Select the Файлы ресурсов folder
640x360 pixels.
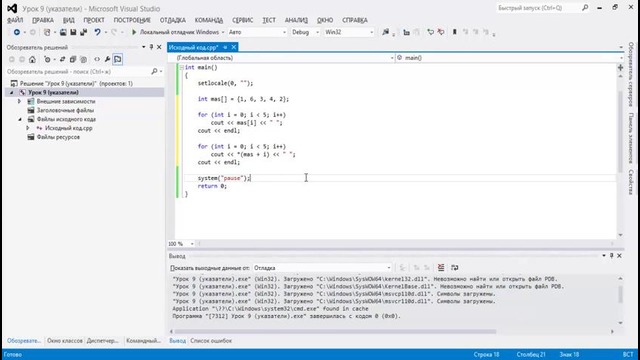58,137
